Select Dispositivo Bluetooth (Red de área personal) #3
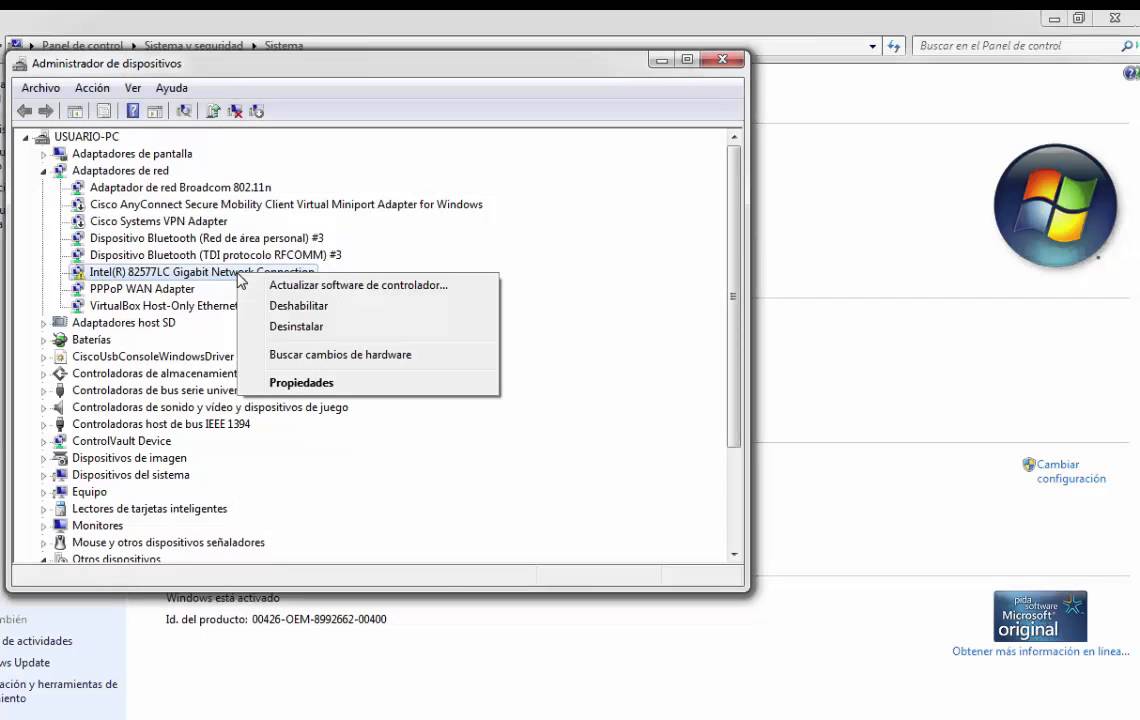The width and height of the screenshot is (1140, 720). pos(206,238)
